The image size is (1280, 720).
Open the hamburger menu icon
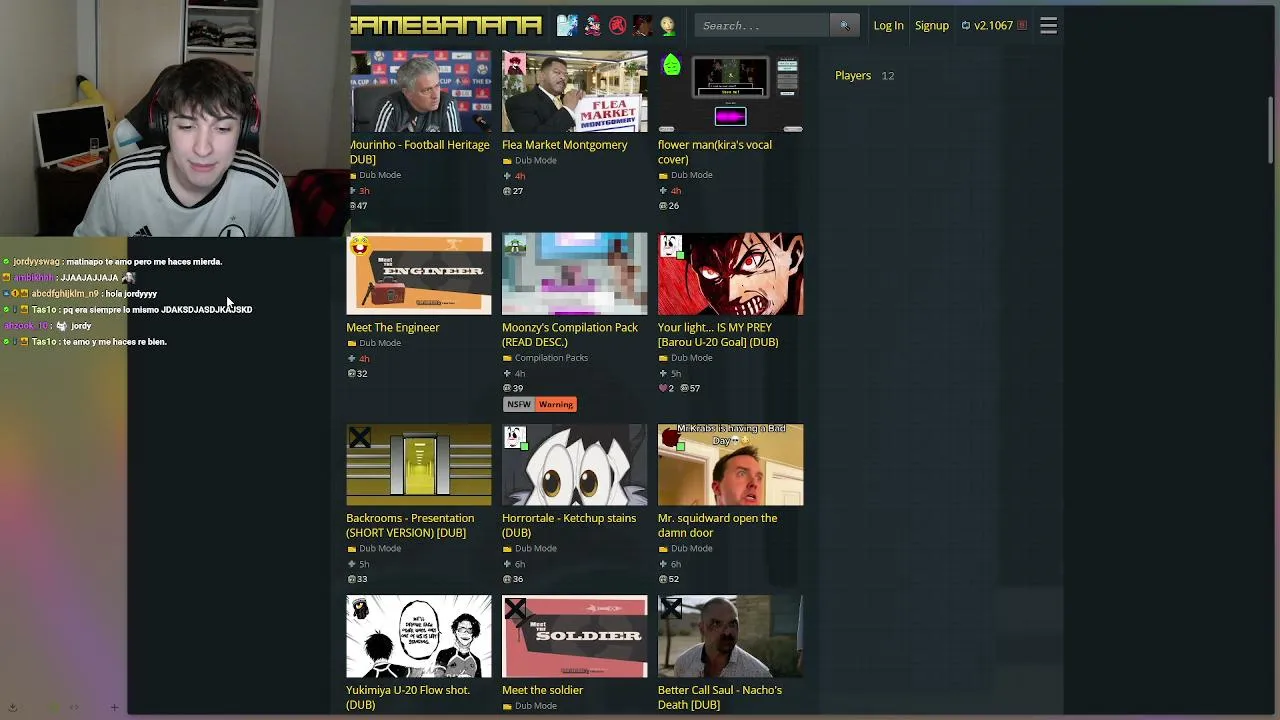click(x=1048, y=25)
